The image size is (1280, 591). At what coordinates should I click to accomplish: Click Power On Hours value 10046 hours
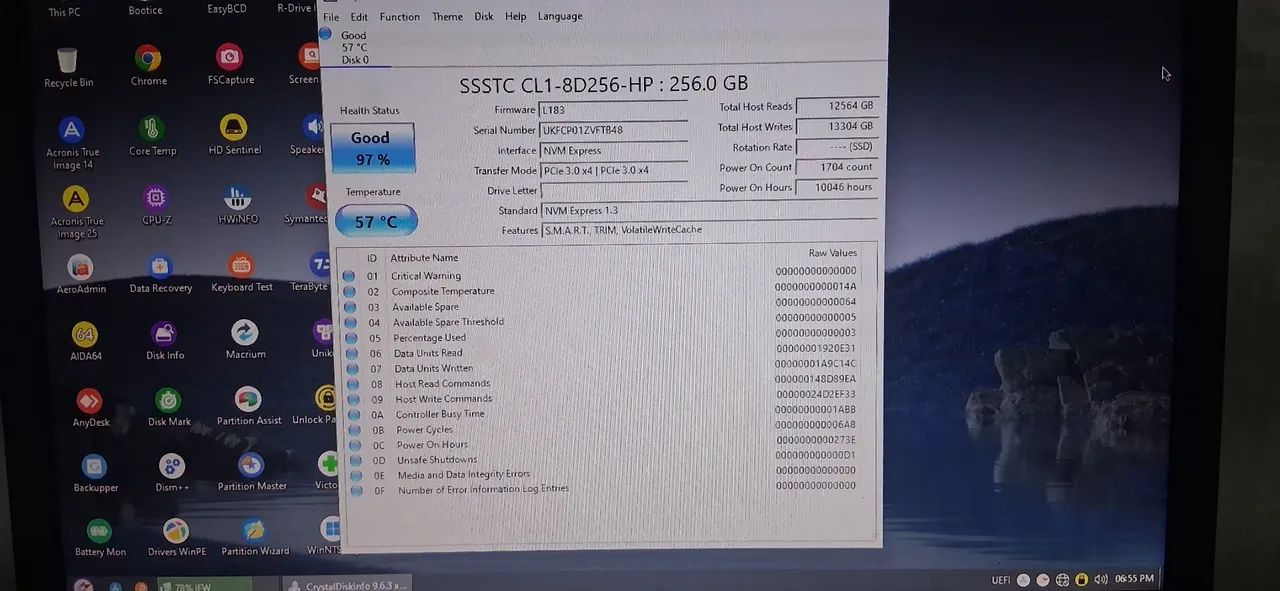pos(837,187)
